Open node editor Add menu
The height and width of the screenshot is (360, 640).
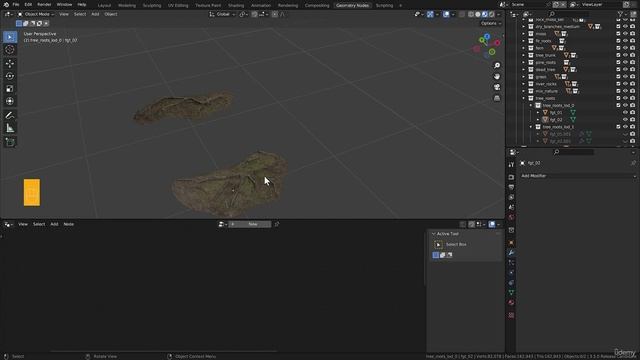[x=54, y=224]
